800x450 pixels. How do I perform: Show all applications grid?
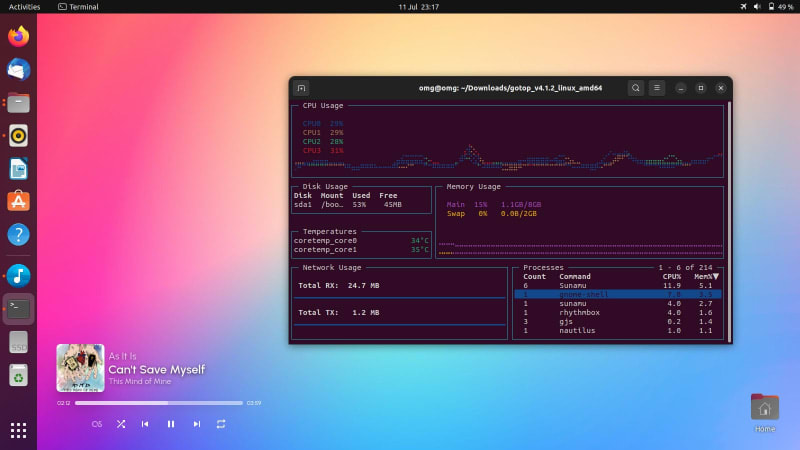pos(18,430)
